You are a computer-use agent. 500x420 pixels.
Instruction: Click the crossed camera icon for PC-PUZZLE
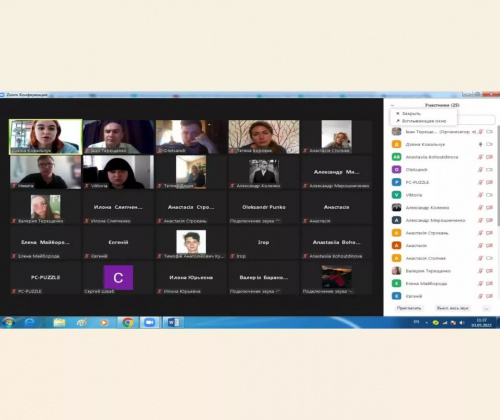coord(489,182)
